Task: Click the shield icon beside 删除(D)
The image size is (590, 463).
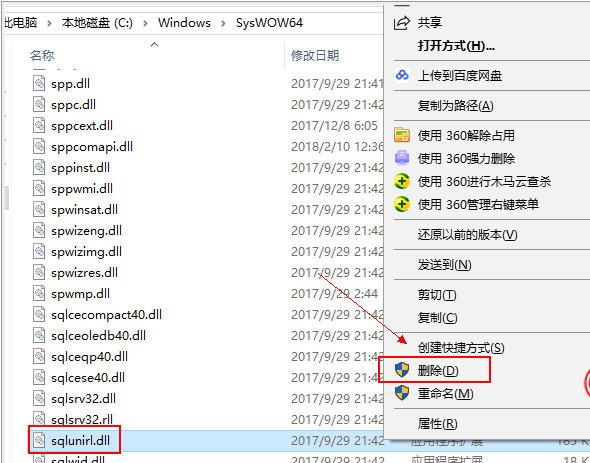Action: pos(401,370)
